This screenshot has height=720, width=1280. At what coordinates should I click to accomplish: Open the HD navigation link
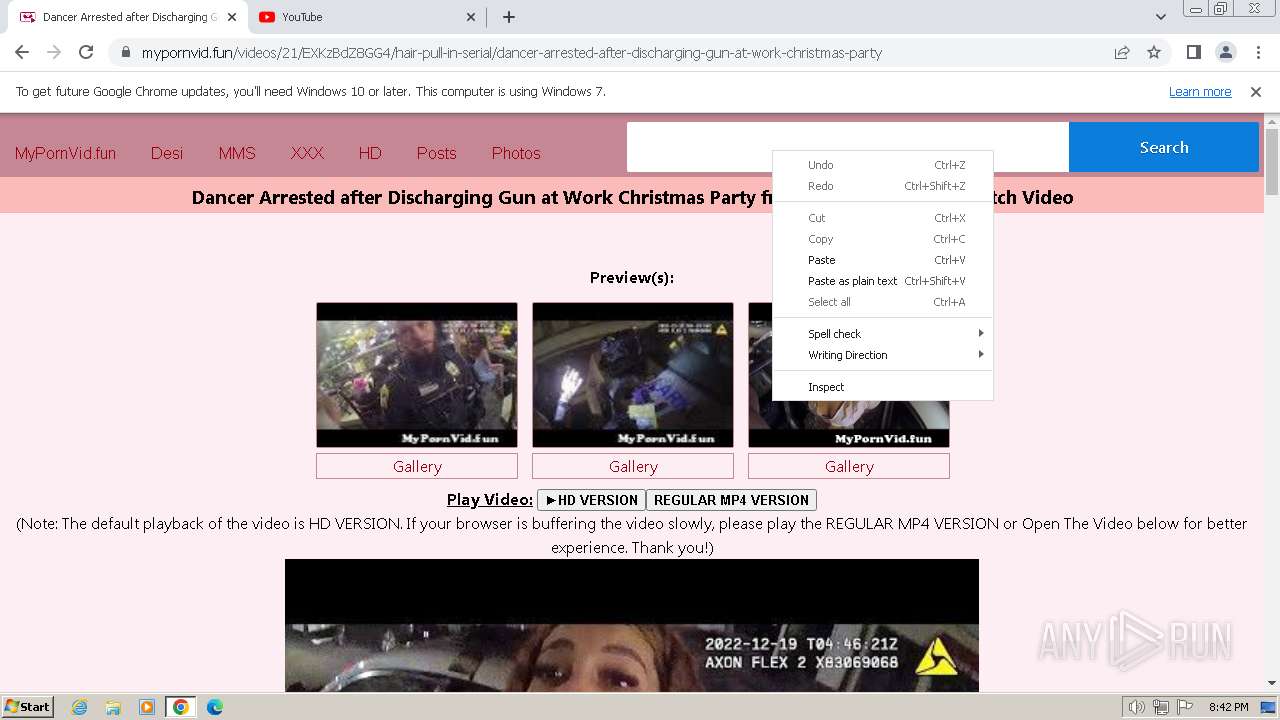pos(370,153)
